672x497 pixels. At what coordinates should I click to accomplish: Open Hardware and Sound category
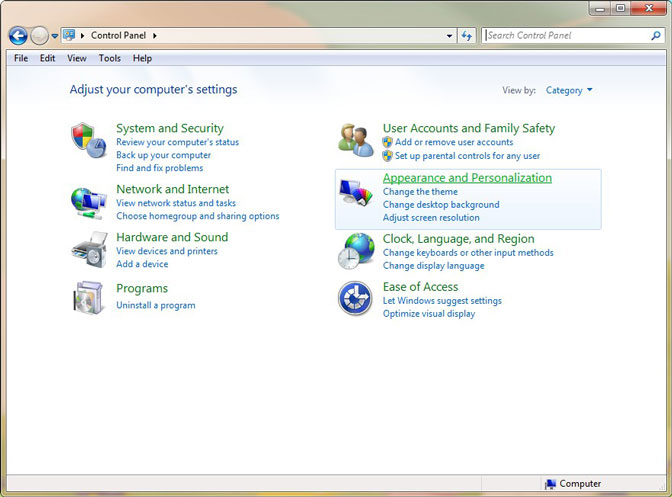click(172, 237)
